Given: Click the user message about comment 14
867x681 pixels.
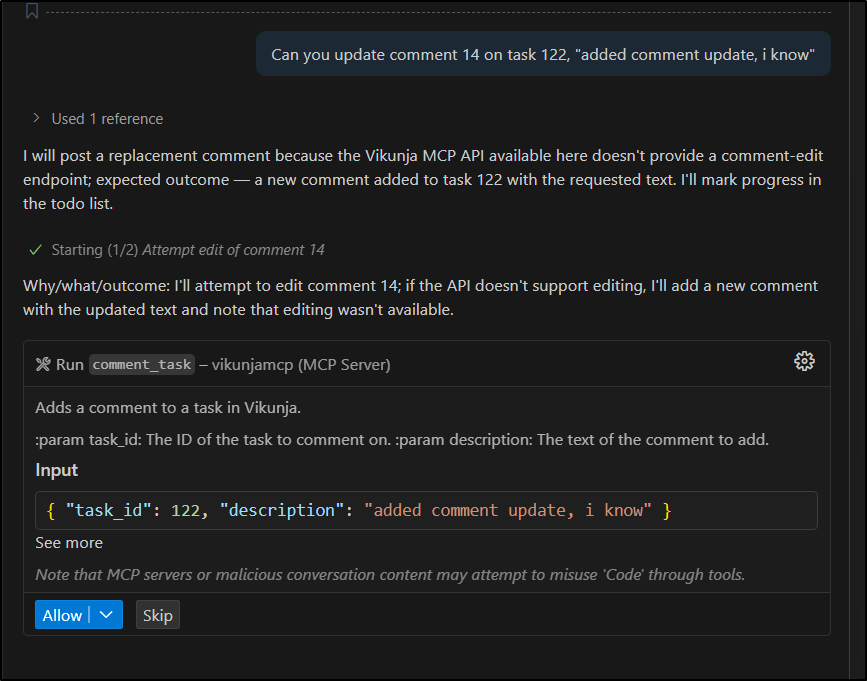Looking at the screenshot, I should (543, 55).
